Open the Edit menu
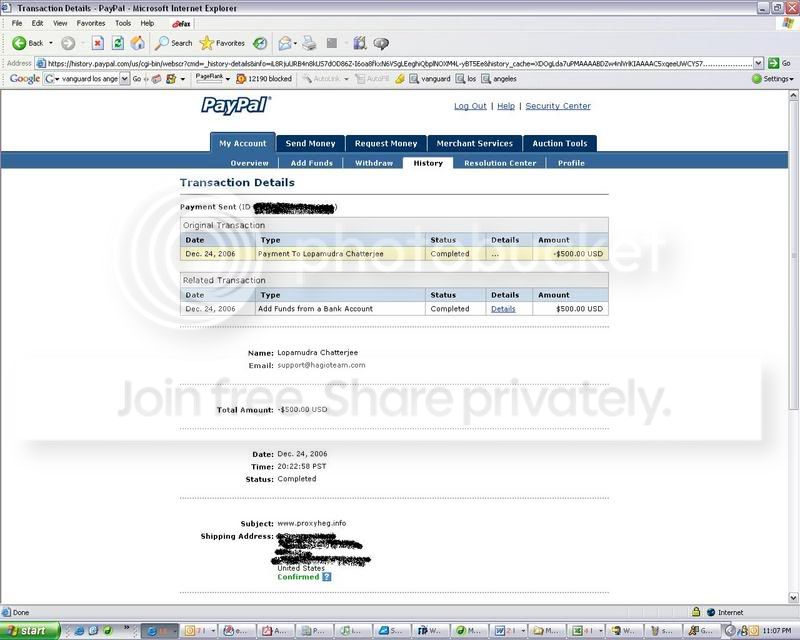 (x=37, y=23)
